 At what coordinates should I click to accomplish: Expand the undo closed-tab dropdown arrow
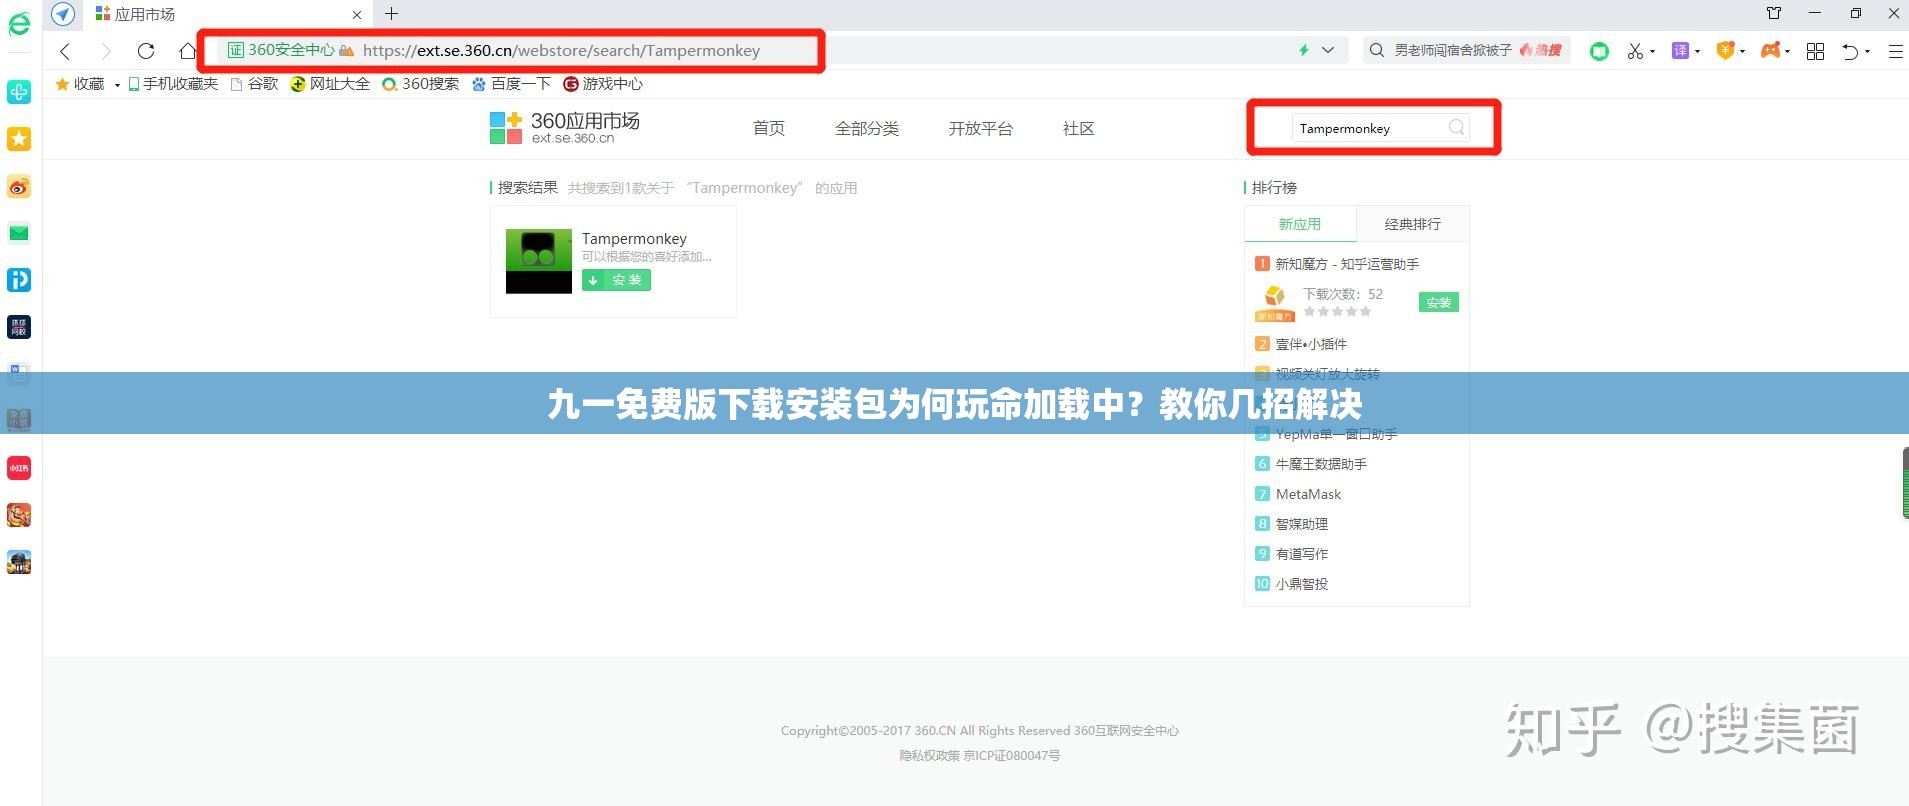1868,51
